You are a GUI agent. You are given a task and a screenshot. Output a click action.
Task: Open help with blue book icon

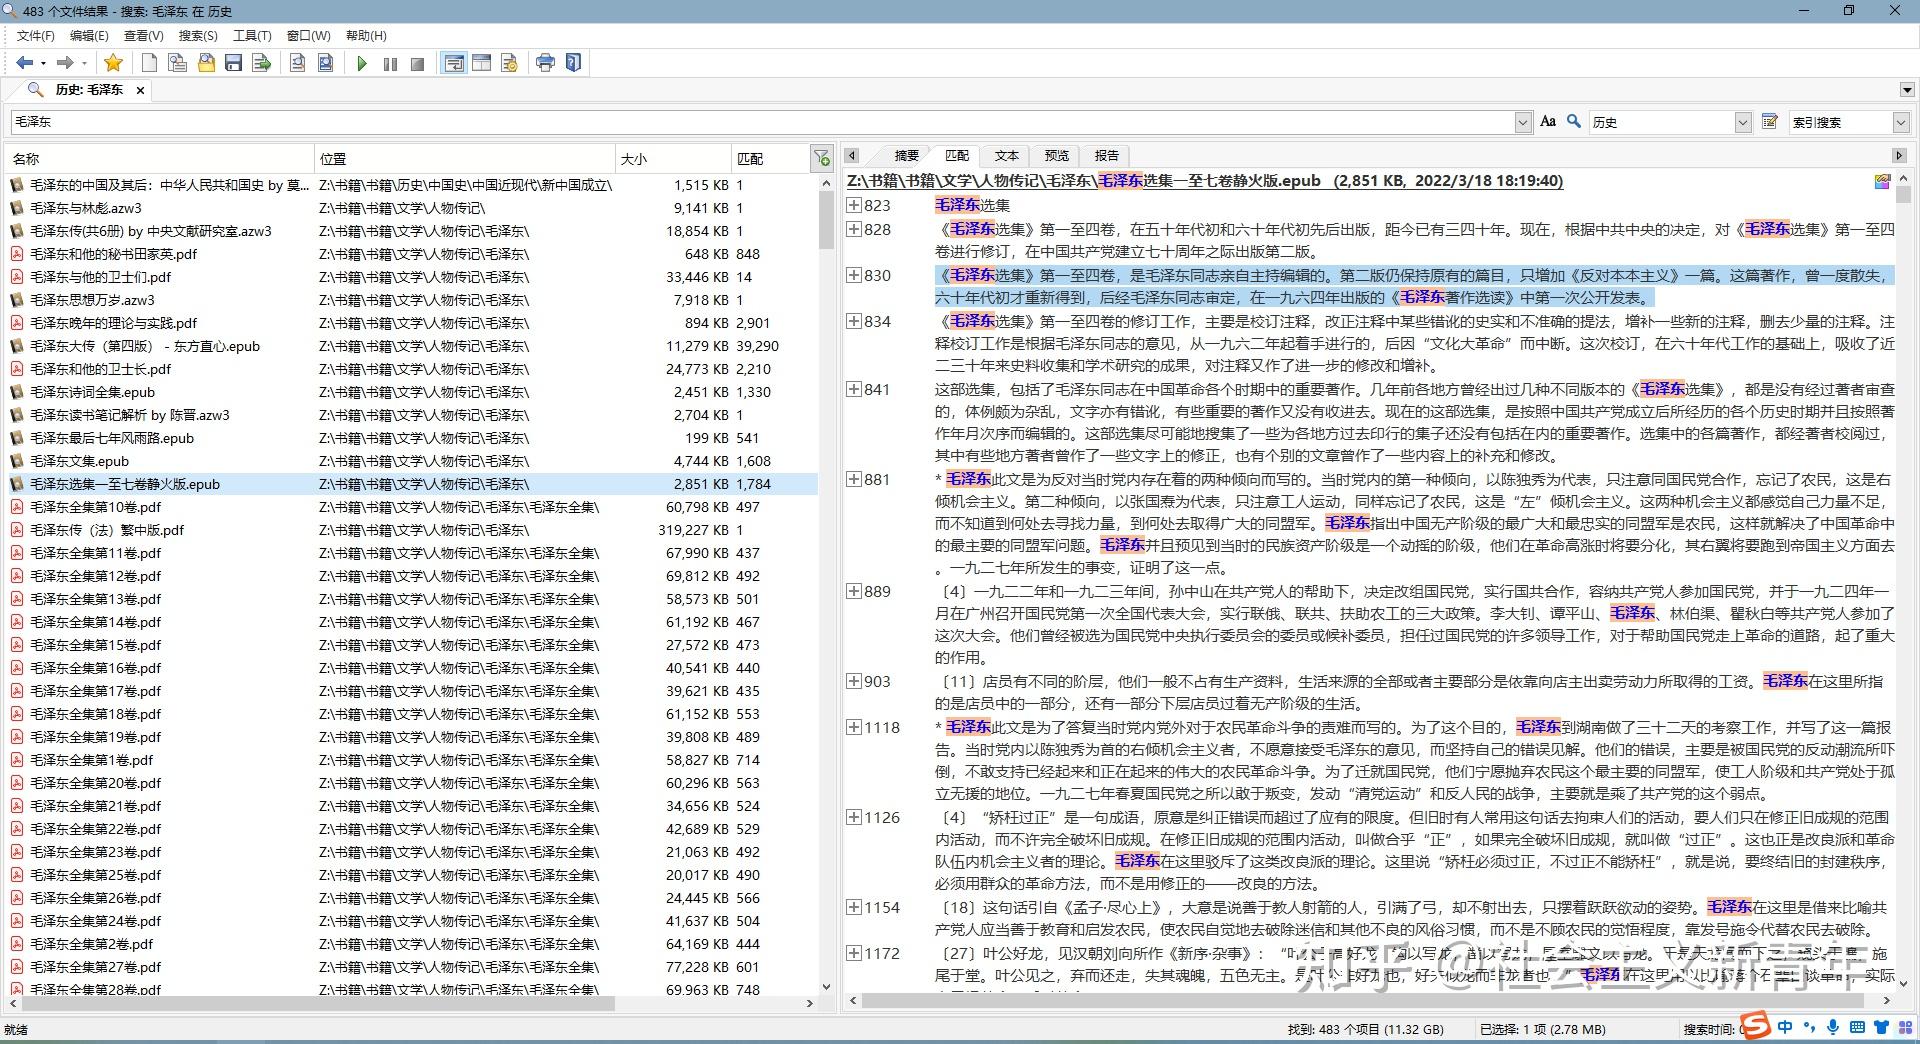573,62
